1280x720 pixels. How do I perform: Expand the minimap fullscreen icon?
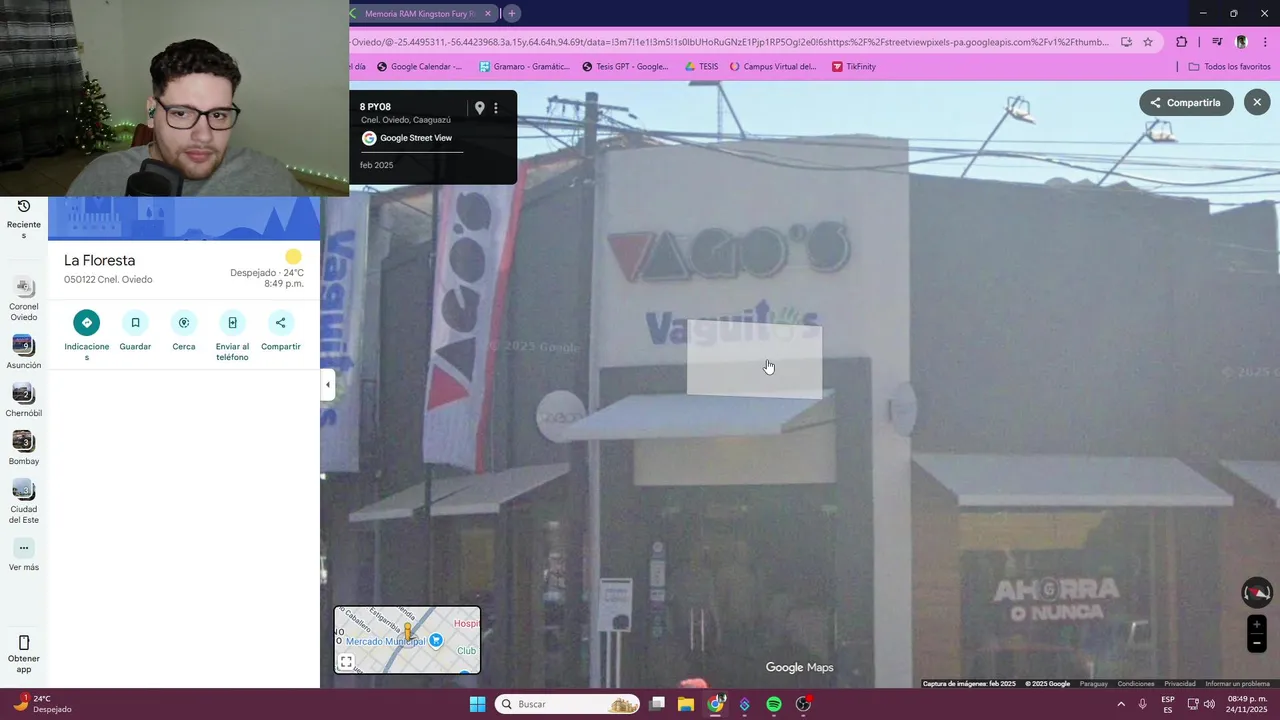(346, 662)
